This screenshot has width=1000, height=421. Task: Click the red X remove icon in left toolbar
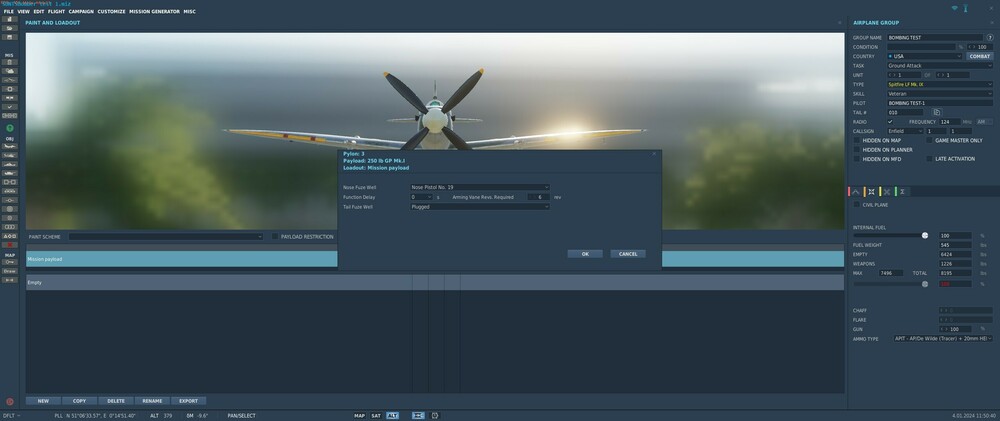10,245
